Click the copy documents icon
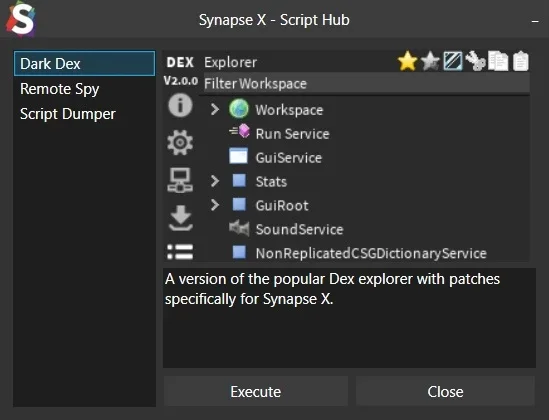The width and height of the screenshot is (549, 420). [498, 61]
